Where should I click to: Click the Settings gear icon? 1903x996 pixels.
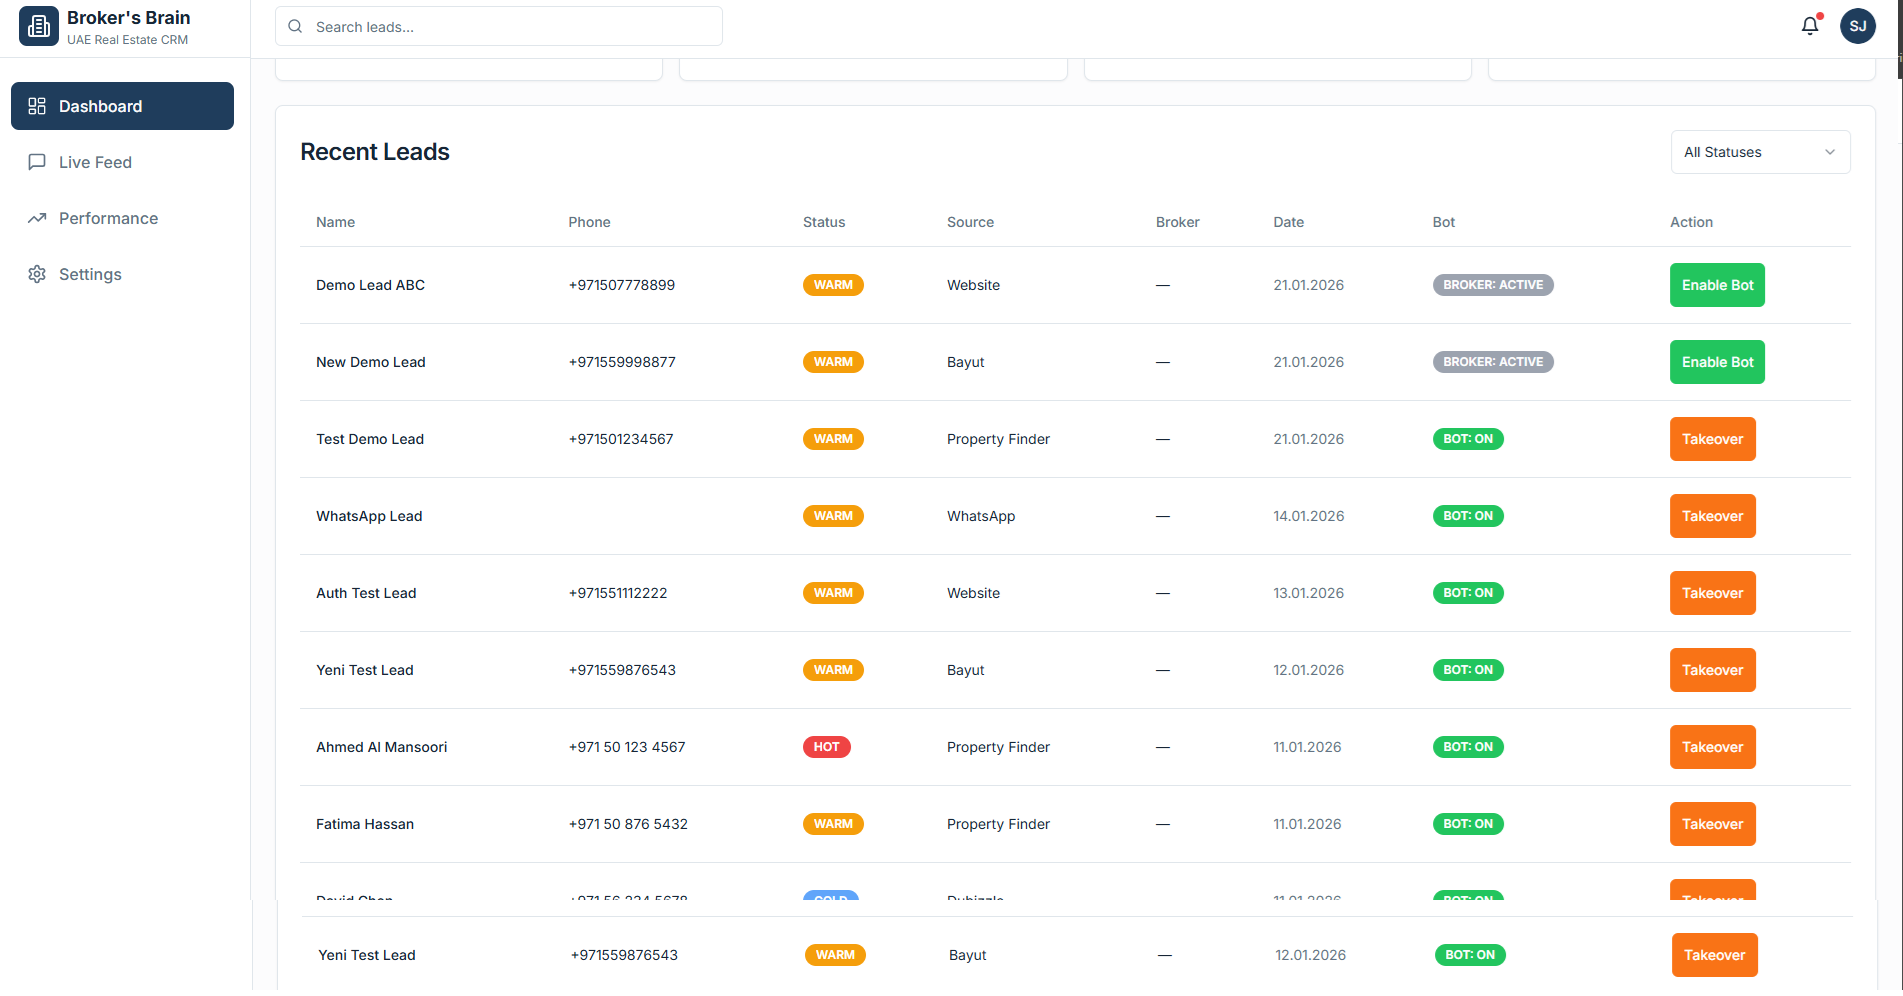[37, 274]
